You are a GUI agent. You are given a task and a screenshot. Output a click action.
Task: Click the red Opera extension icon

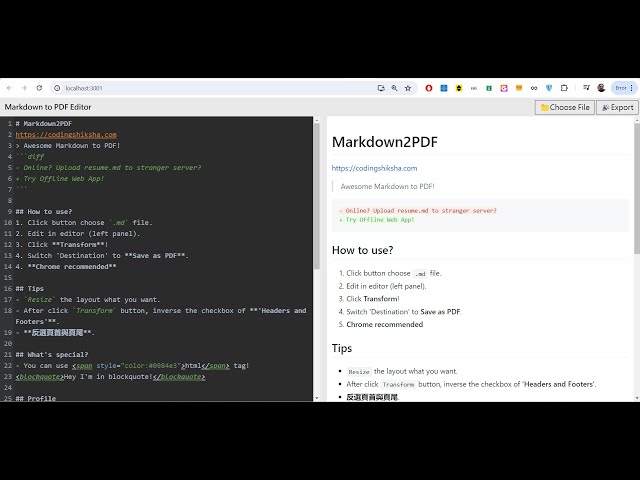(x=429, y=88)
